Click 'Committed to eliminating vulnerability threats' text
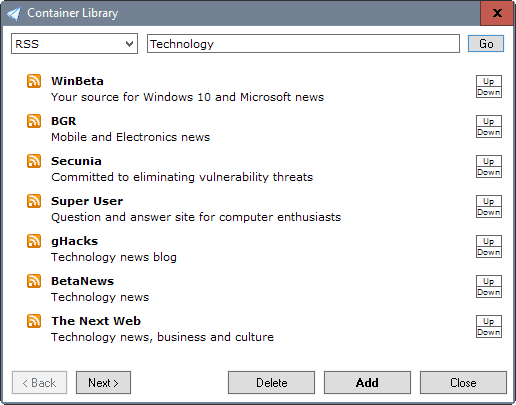Image resolution: width=516 pixels, height=405 pixels. click(182, 177)
